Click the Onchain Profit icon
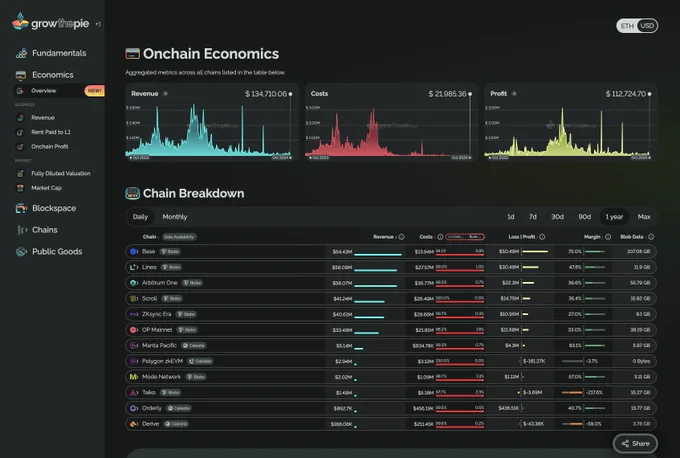Image resolution: width=680 pixels, height=458 pixels. (x=20, y=147)
